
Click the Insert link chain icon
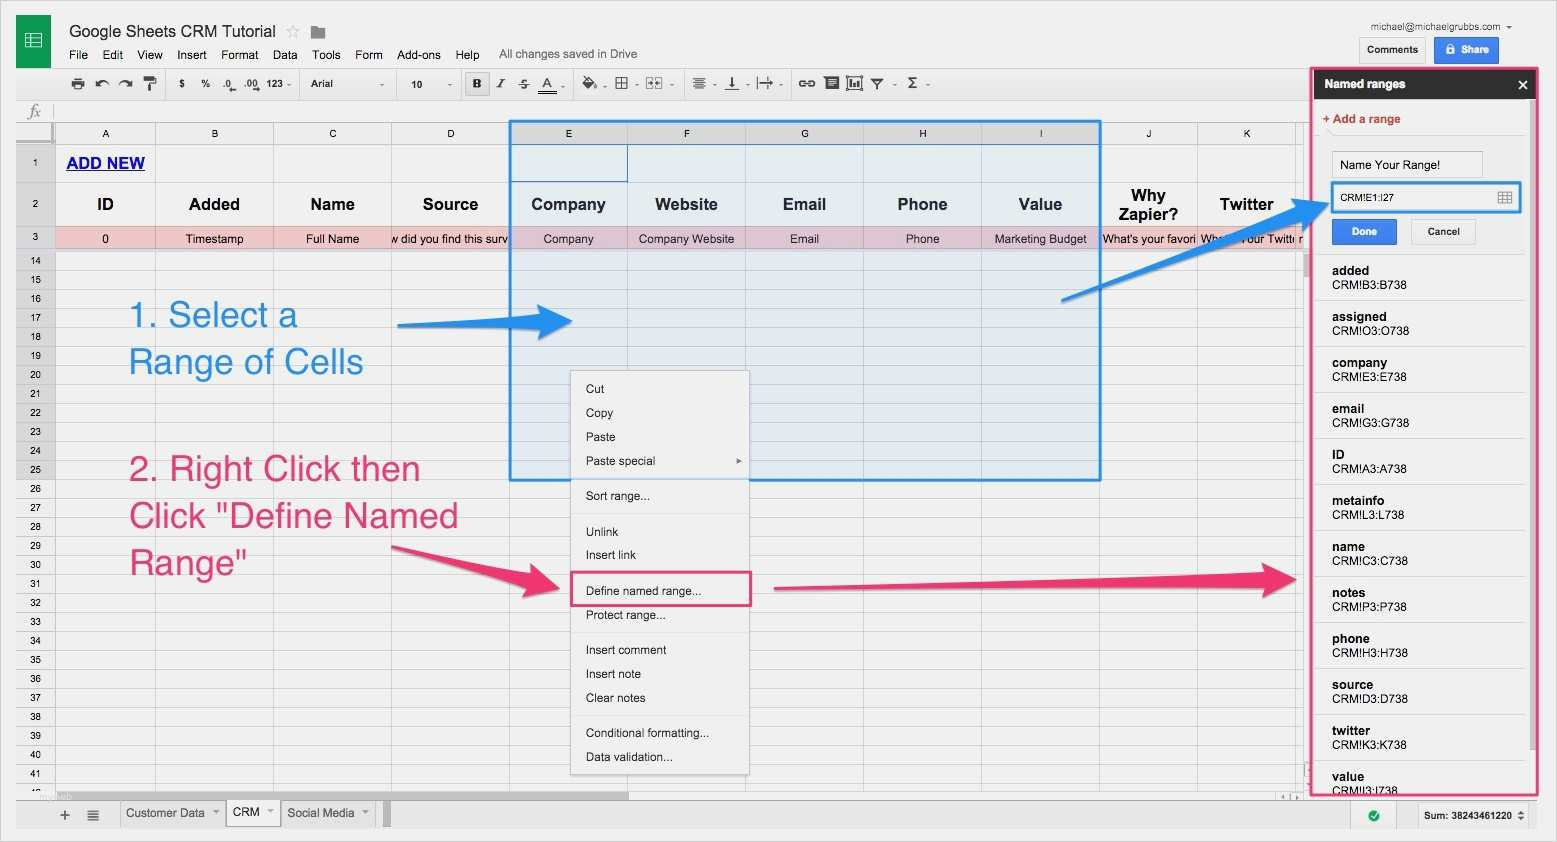click(x=807, y=84)
